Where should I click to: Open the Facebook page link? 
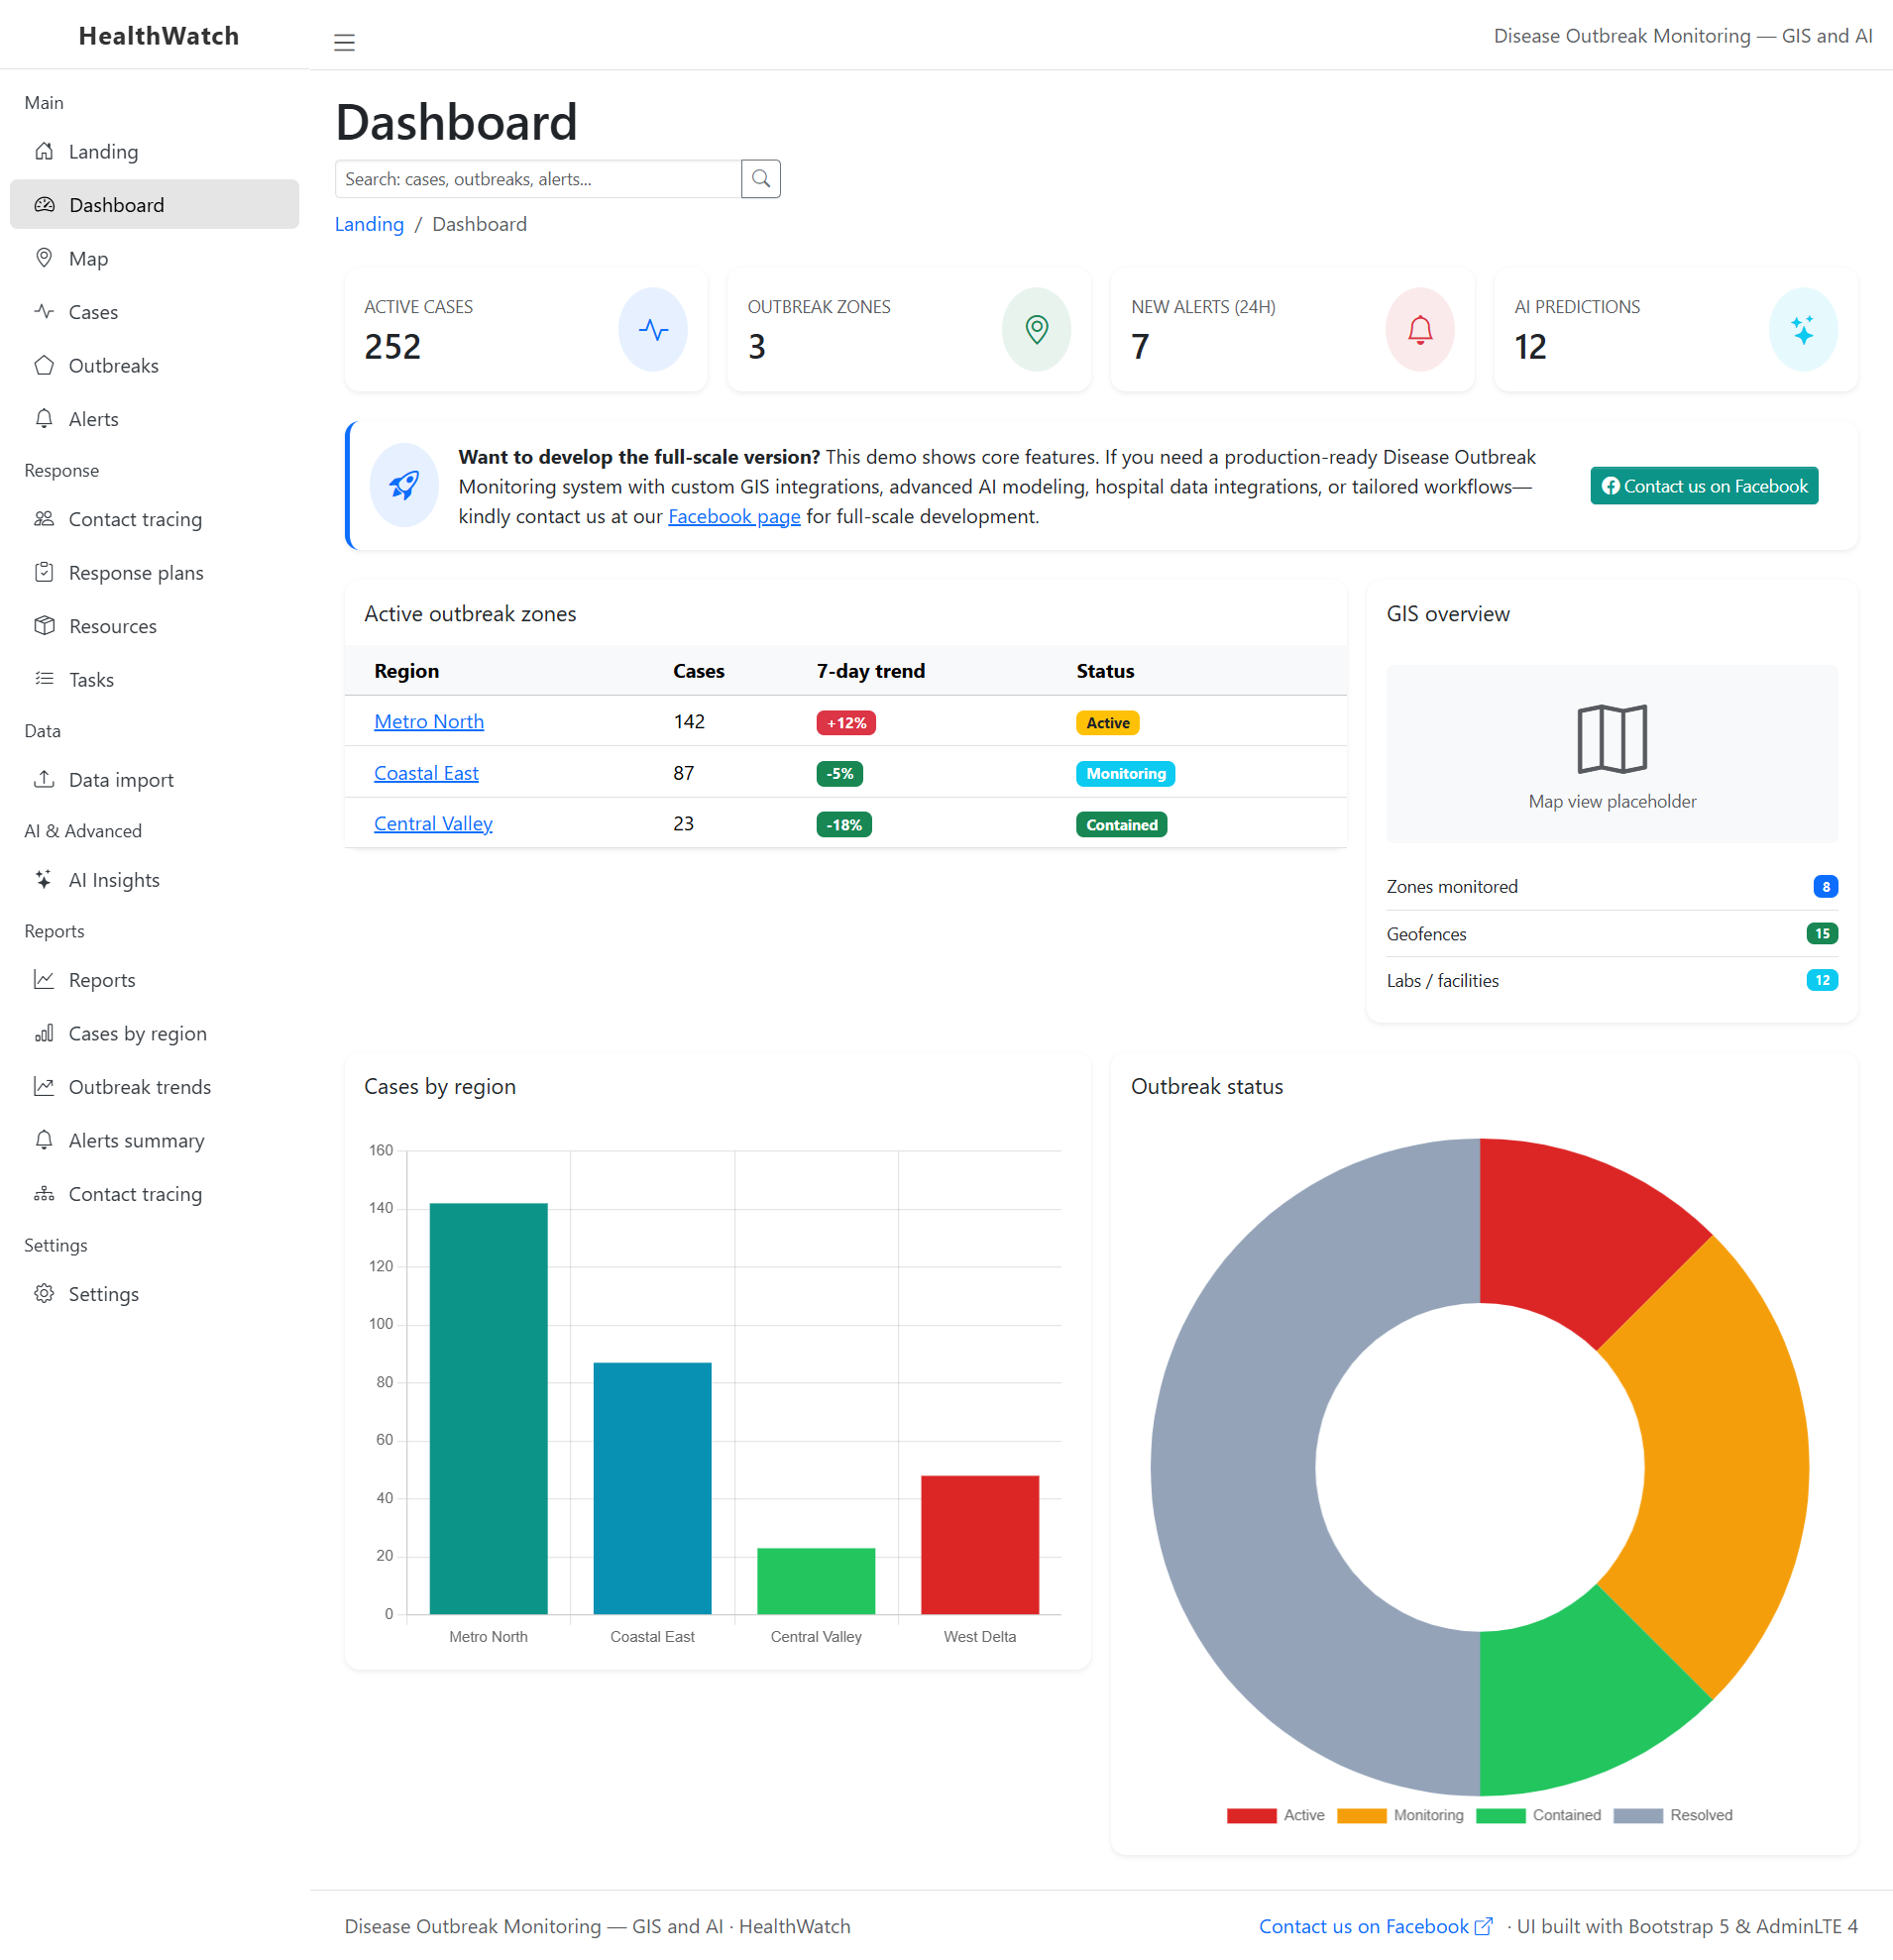click(733, 516)
